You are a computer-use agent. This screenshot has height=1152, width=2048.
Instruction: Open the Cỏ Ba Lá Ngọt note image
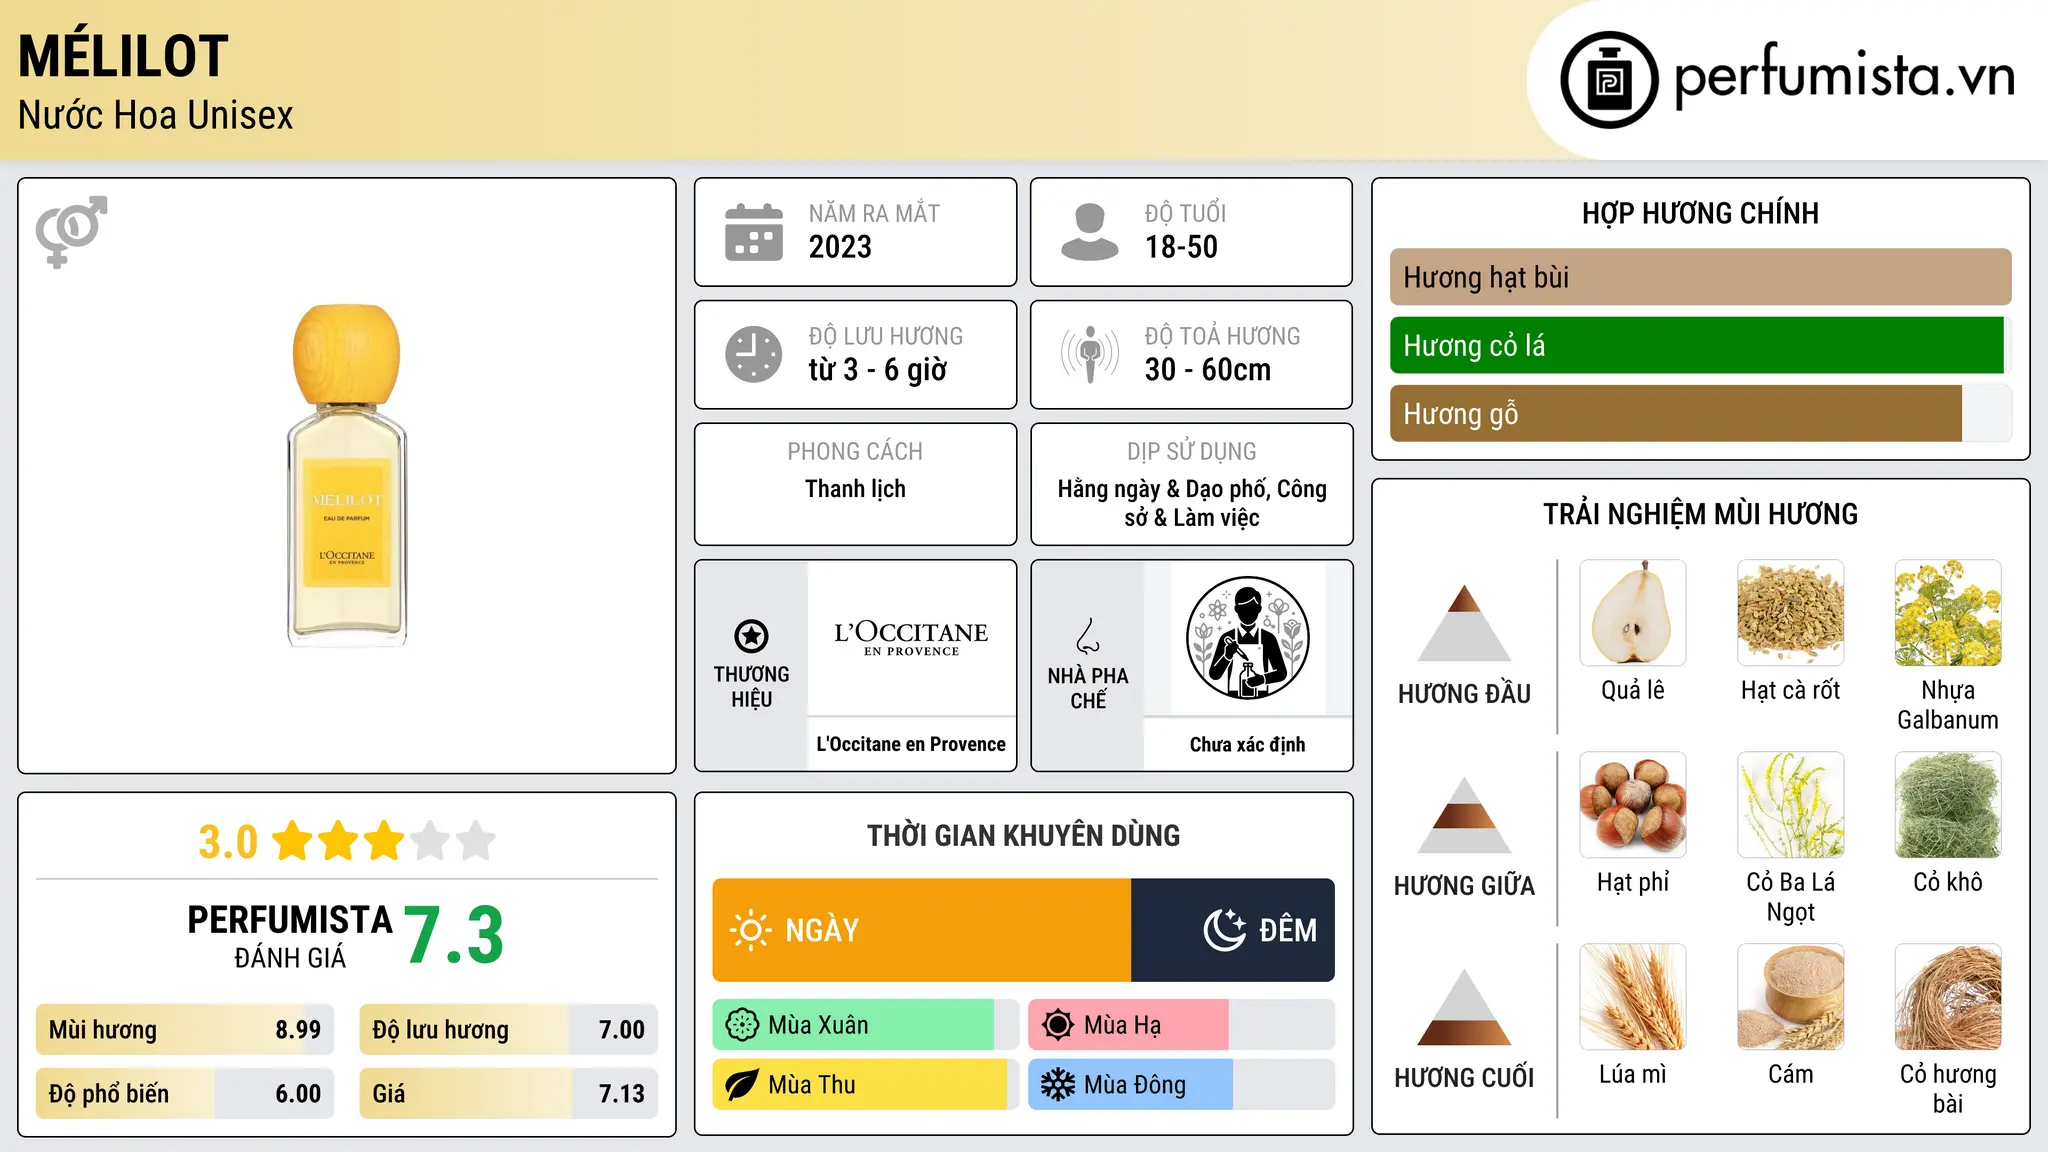click(1791, 805)
